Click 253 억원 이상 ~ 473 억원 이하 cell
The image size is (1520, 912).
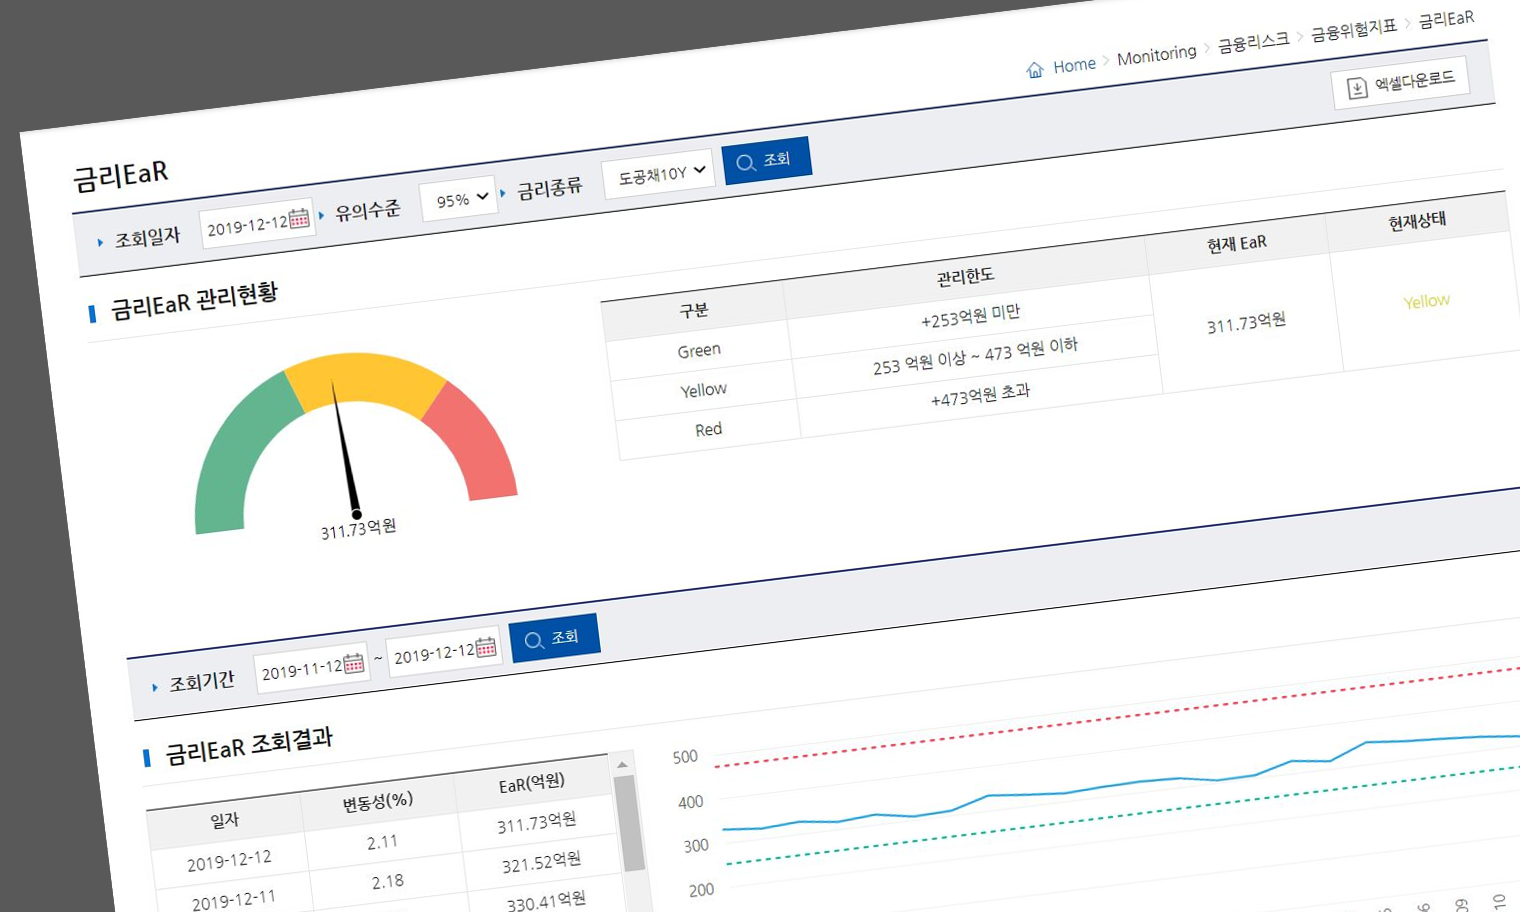[975, 355]
